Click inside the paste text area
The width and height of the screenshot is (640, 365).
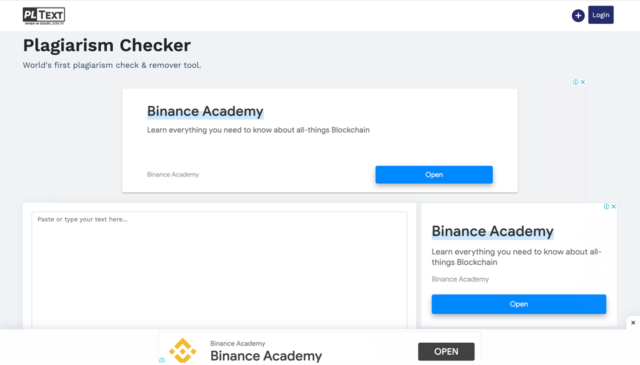pyautogui.click(x=220, y=270)
